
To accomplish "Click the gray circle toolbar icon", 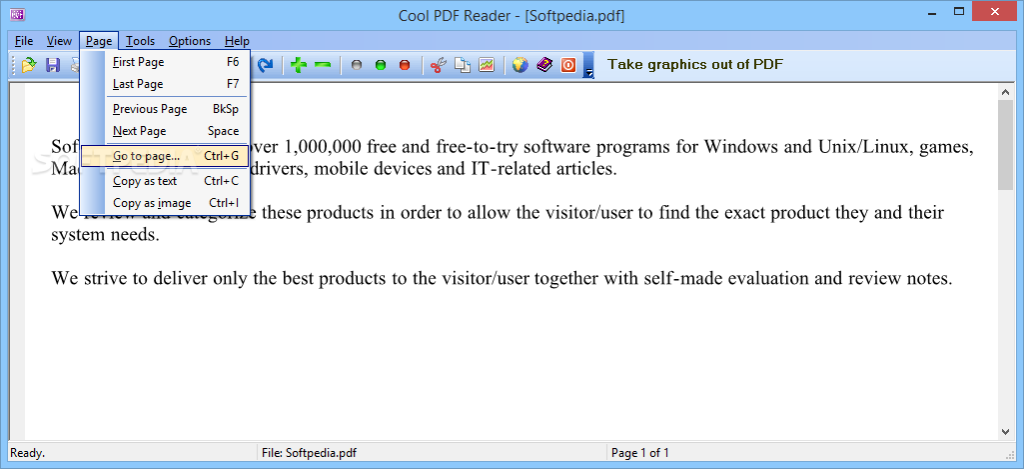I will coord(357,65).
